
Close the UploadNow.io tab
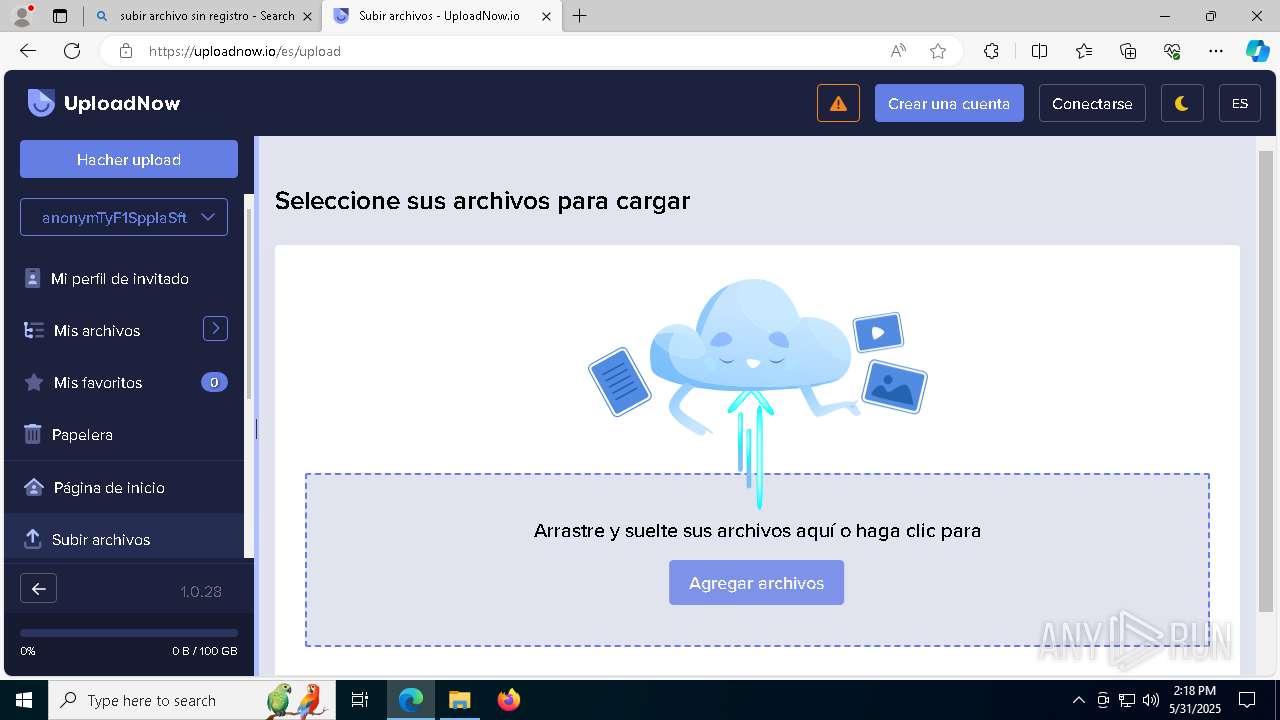click(546, 16)
